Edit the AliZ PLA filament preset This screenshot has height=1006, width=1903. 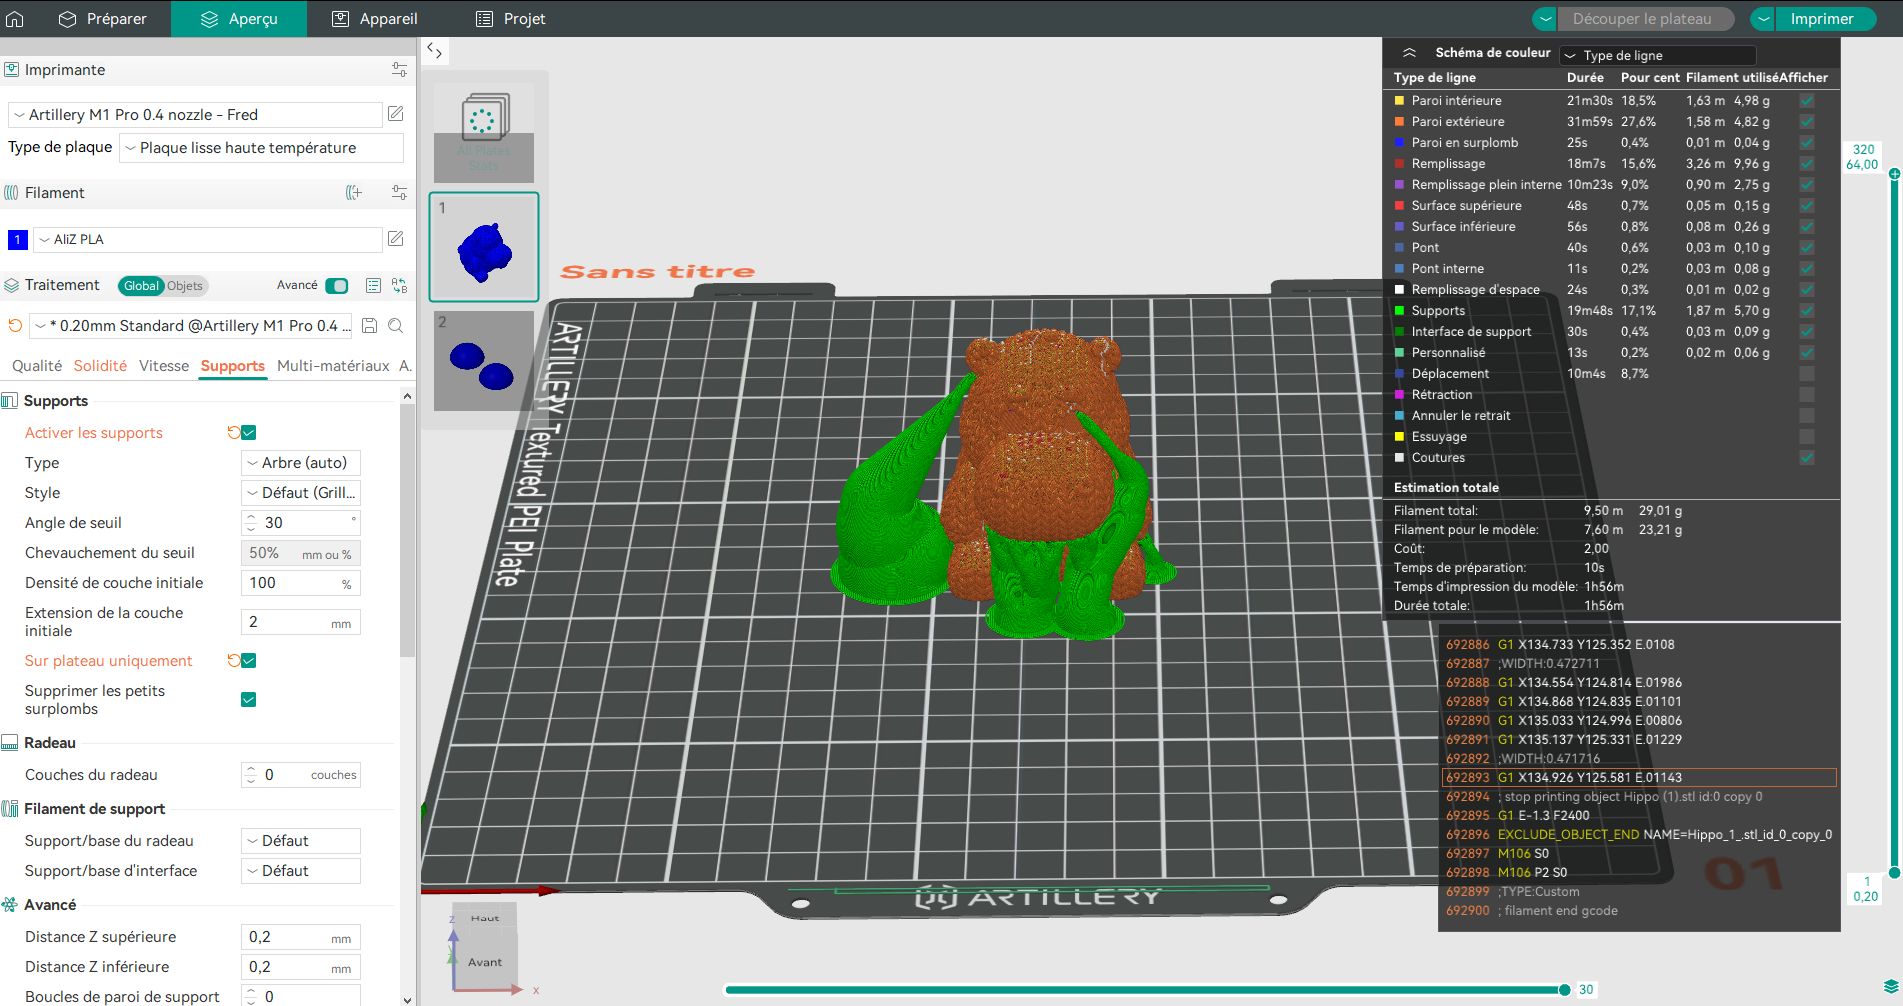coord(396,239)
